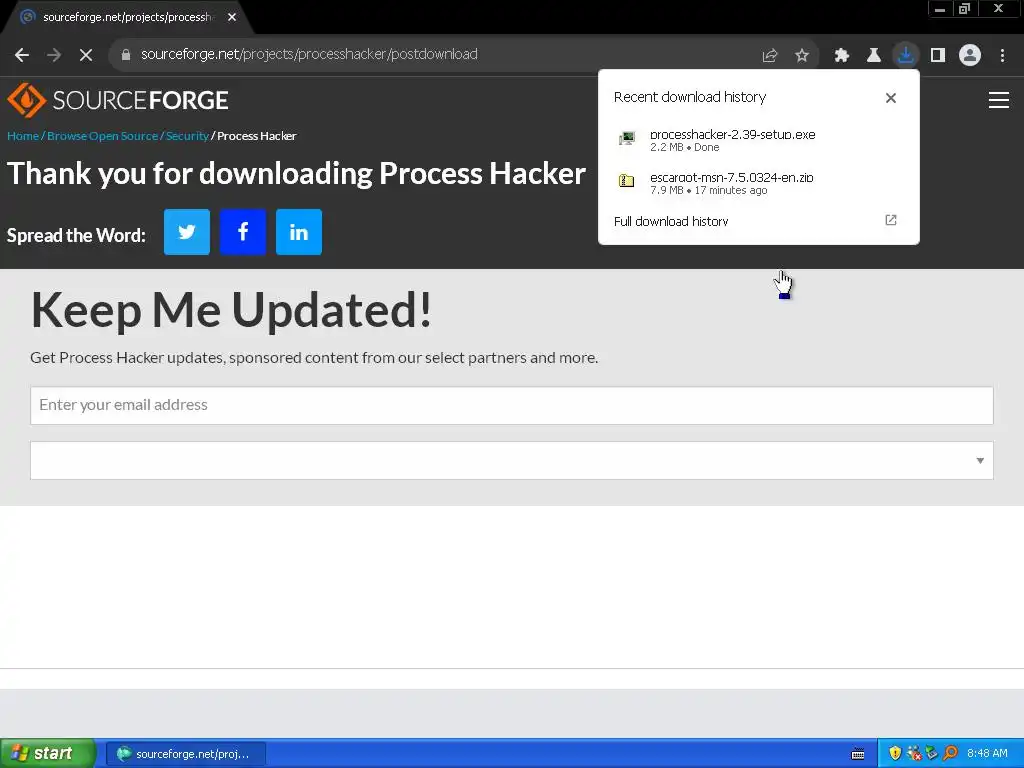This screenshot has width=1024, height=768.
Task: Select the sourceforge taskbar button
Action: click(186, 754)
